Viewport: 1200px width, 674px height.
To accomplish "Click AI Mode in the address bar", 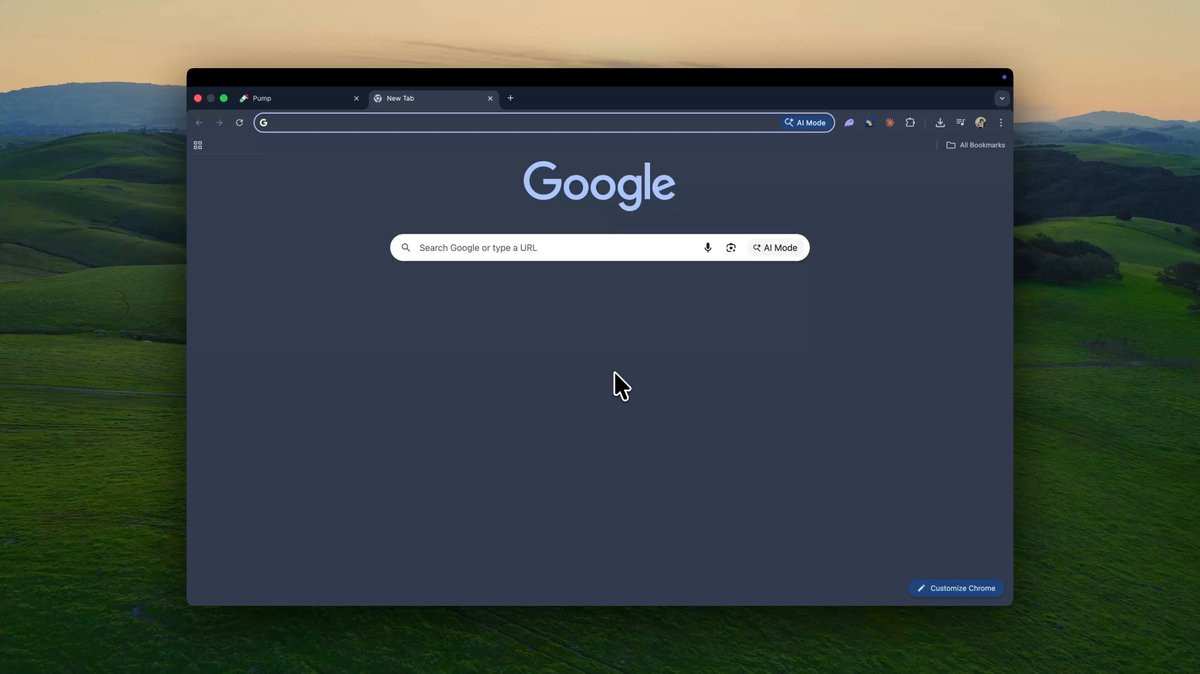I will tap(806, 123).
